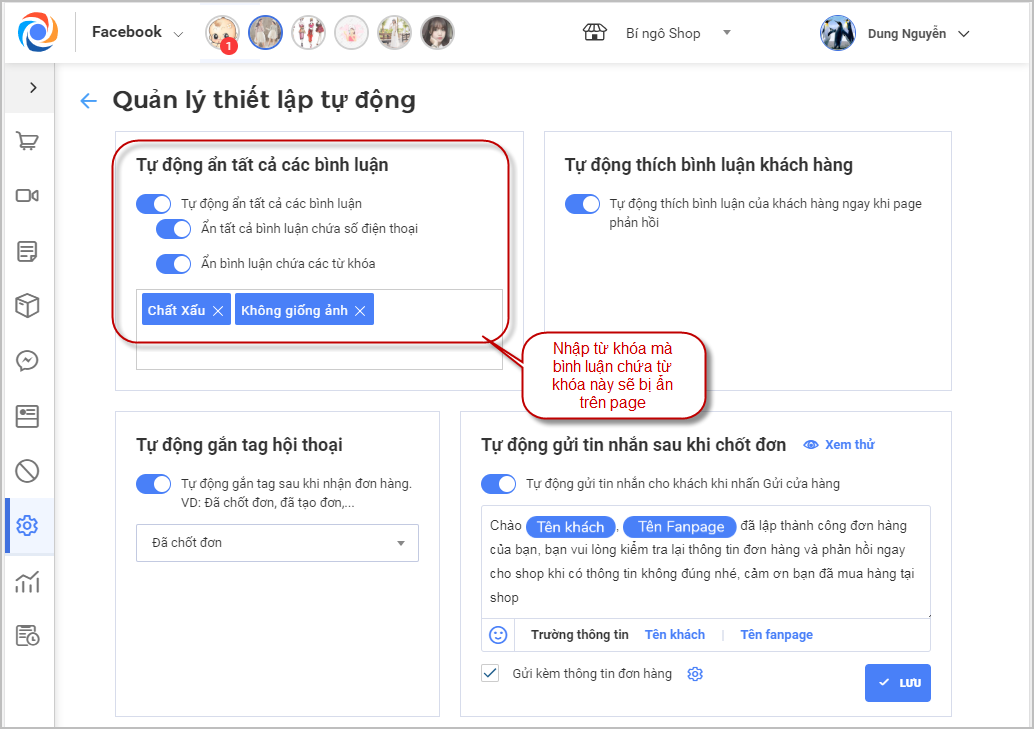Open order info settings gear icon
Image resolution: width=1034 pixels, height=729 pixels.
(695, 674)
